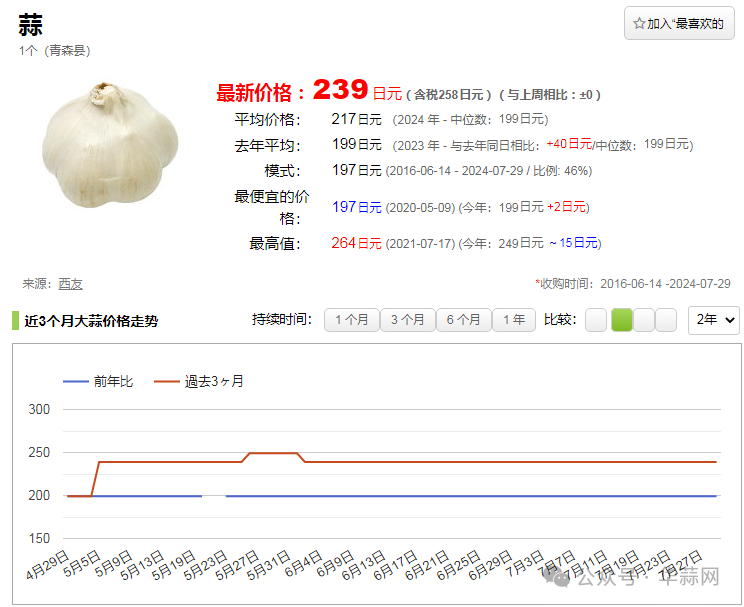Screen dimensions: 744x607
Task: Click the lowest price 197日元 blue value
Action: click(x=356, y=207)
